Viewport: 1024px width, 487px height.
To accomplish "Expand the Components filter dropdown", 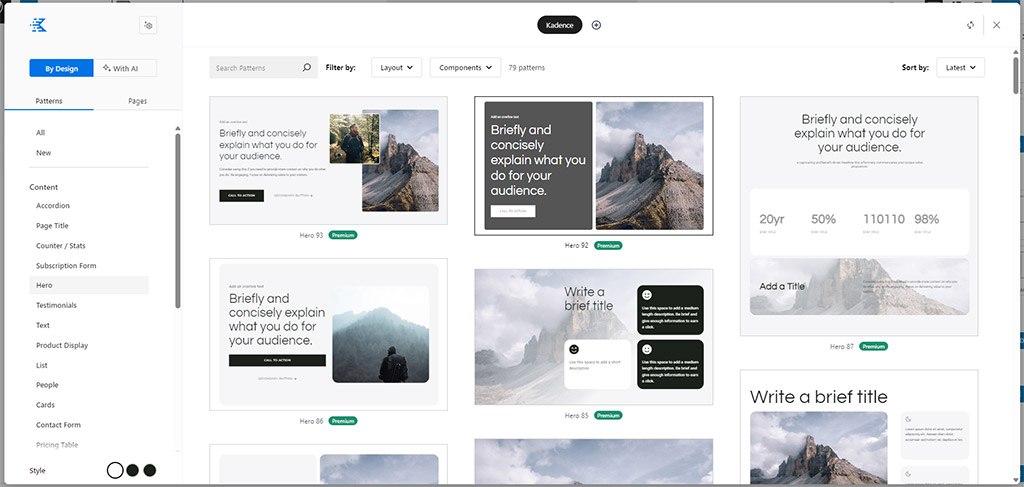I will coord(465,68).
